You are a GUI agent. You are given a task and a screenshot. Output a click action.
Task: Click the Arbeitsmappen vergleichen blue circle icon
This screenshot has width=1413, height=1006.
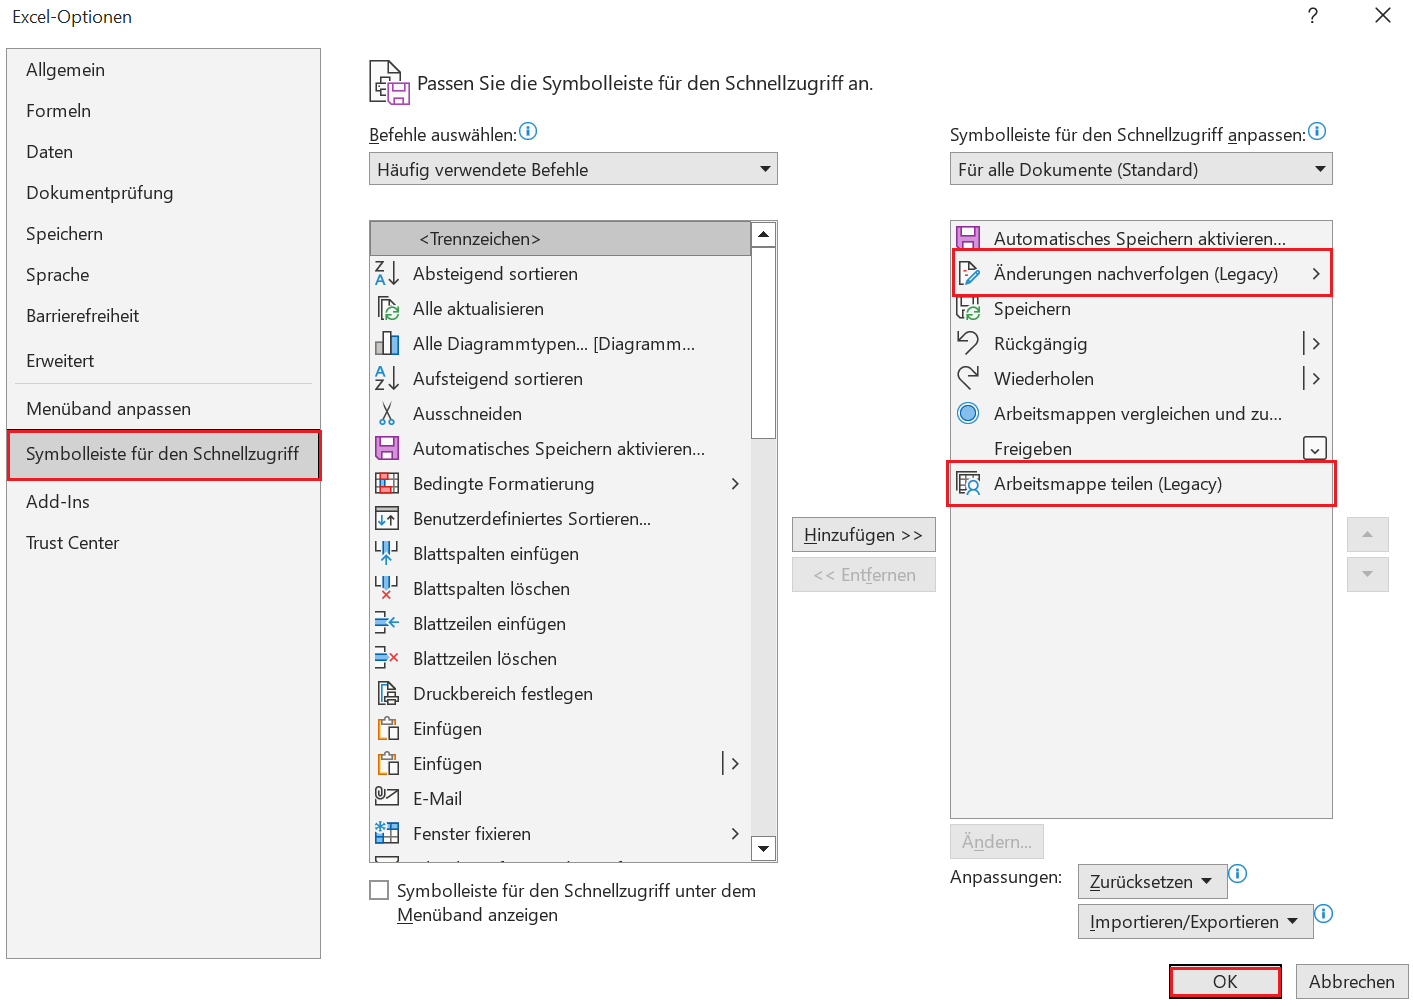pos(968,413)
